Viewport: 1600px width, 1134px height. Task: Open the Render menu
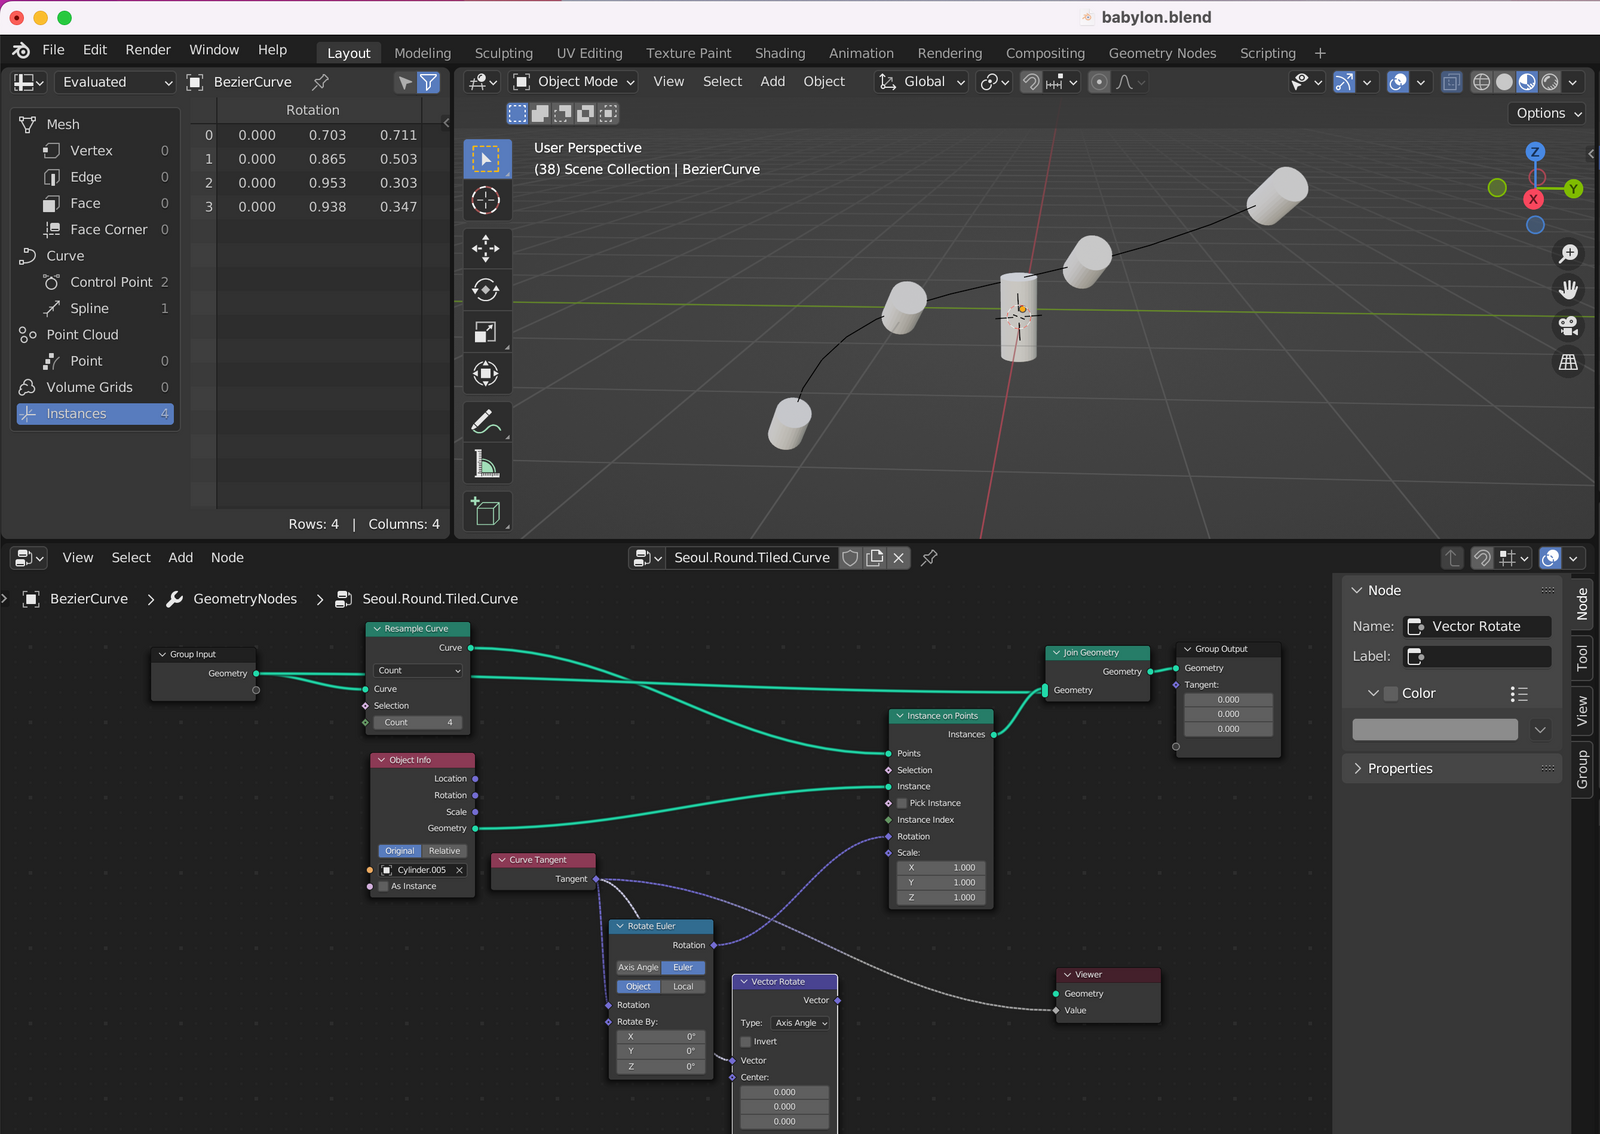[148, 50]
